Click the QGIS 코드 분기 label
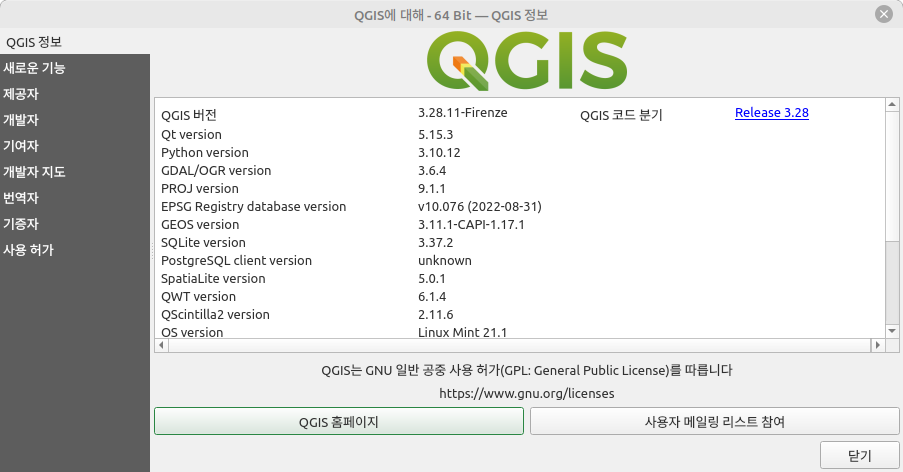 [621, 115]
